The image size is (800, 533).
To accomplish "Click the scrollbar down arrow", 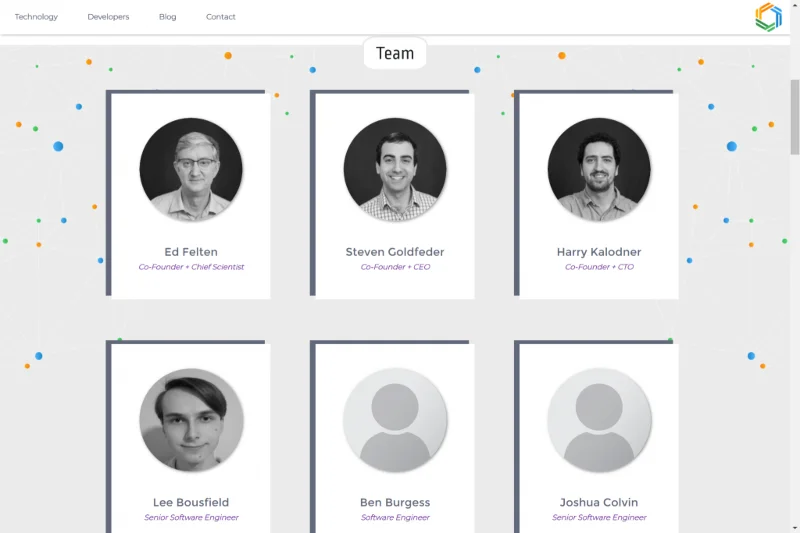I will point(794,528).
